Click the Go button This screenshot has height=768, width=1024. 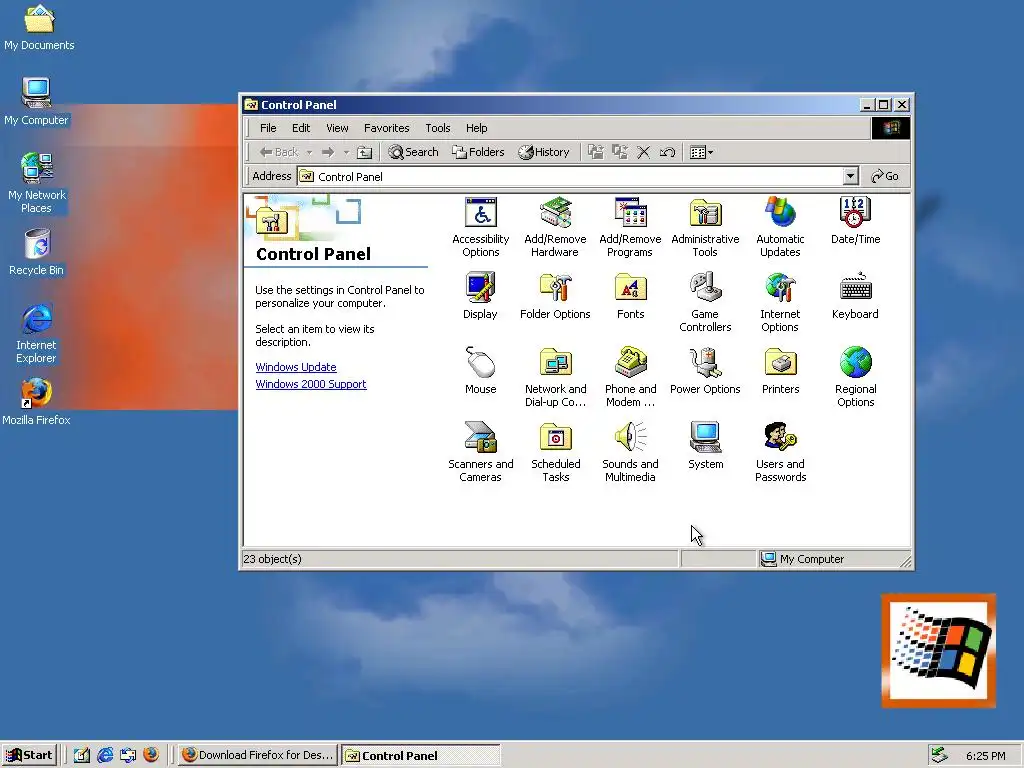885,176
